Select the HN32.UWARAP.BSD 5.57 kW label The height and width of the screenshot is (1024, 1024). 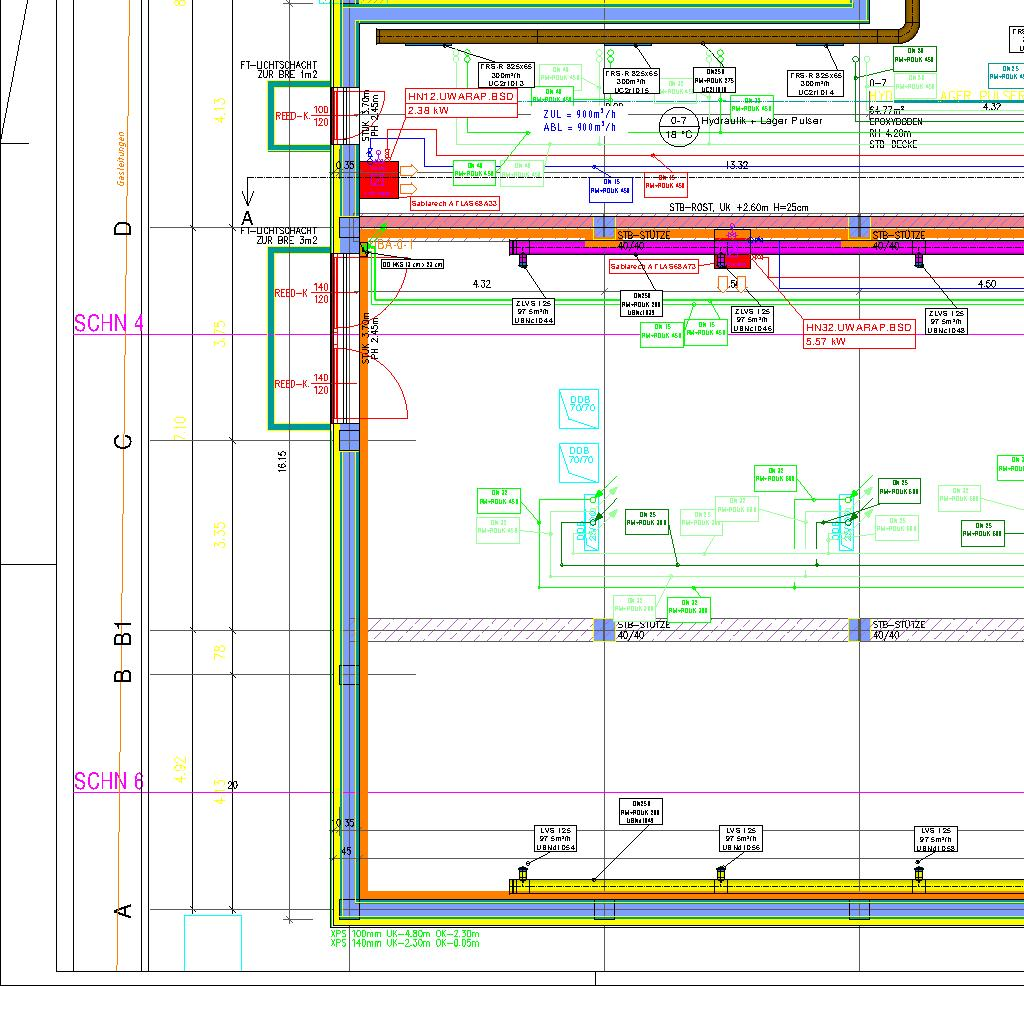coord(859,334)
